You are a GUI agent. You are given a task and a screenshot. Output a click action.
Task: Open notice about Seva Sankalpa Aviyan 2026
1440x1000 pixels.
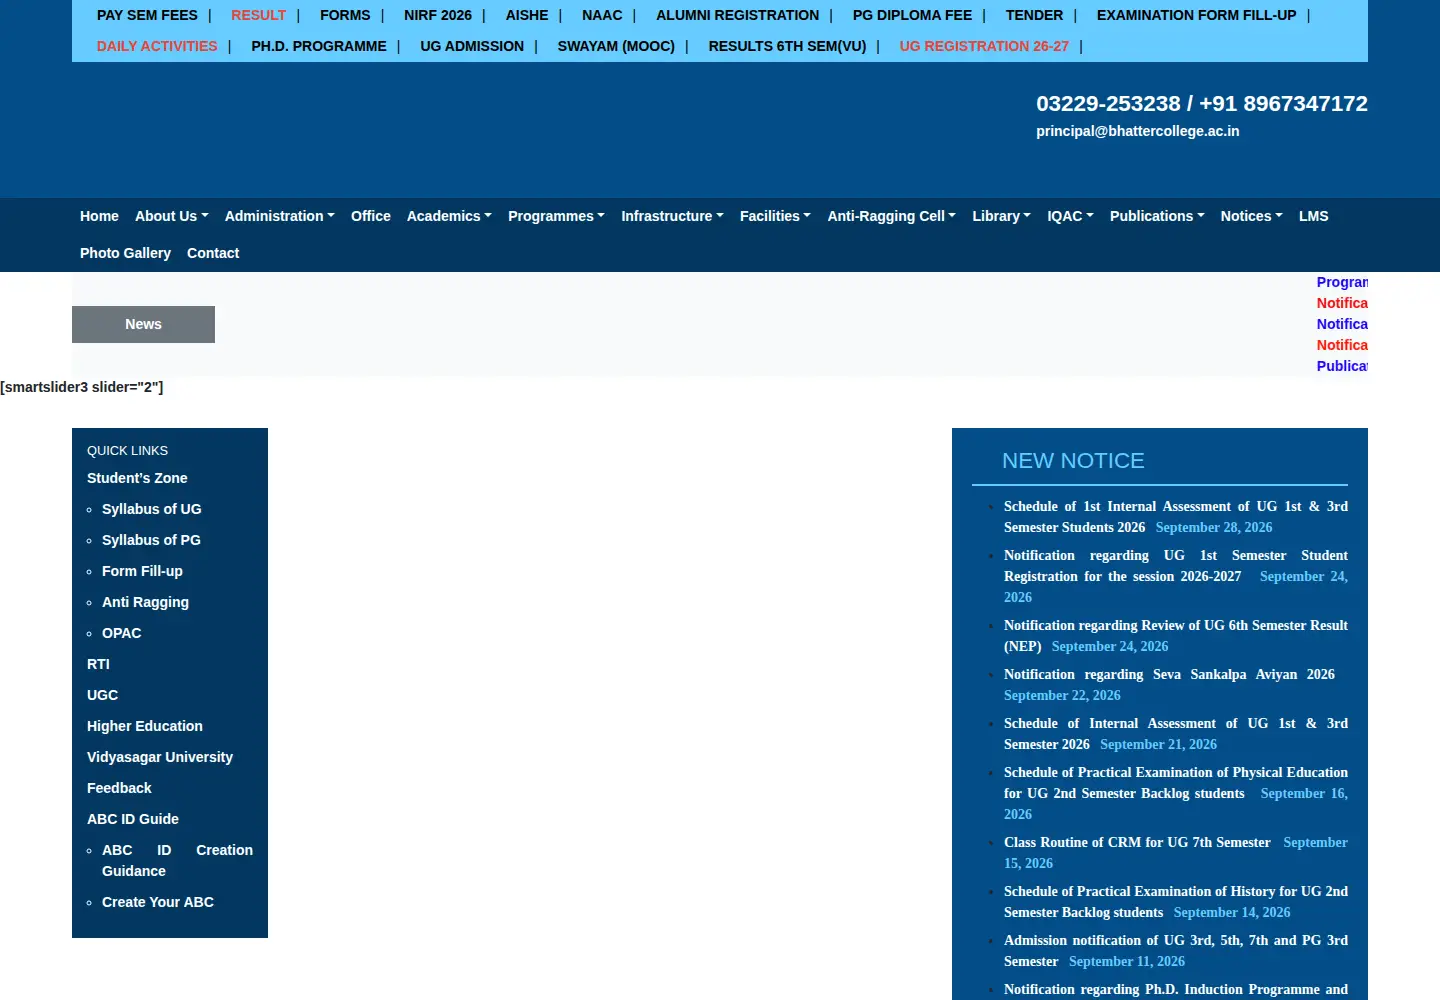[x=1169, y=674]
